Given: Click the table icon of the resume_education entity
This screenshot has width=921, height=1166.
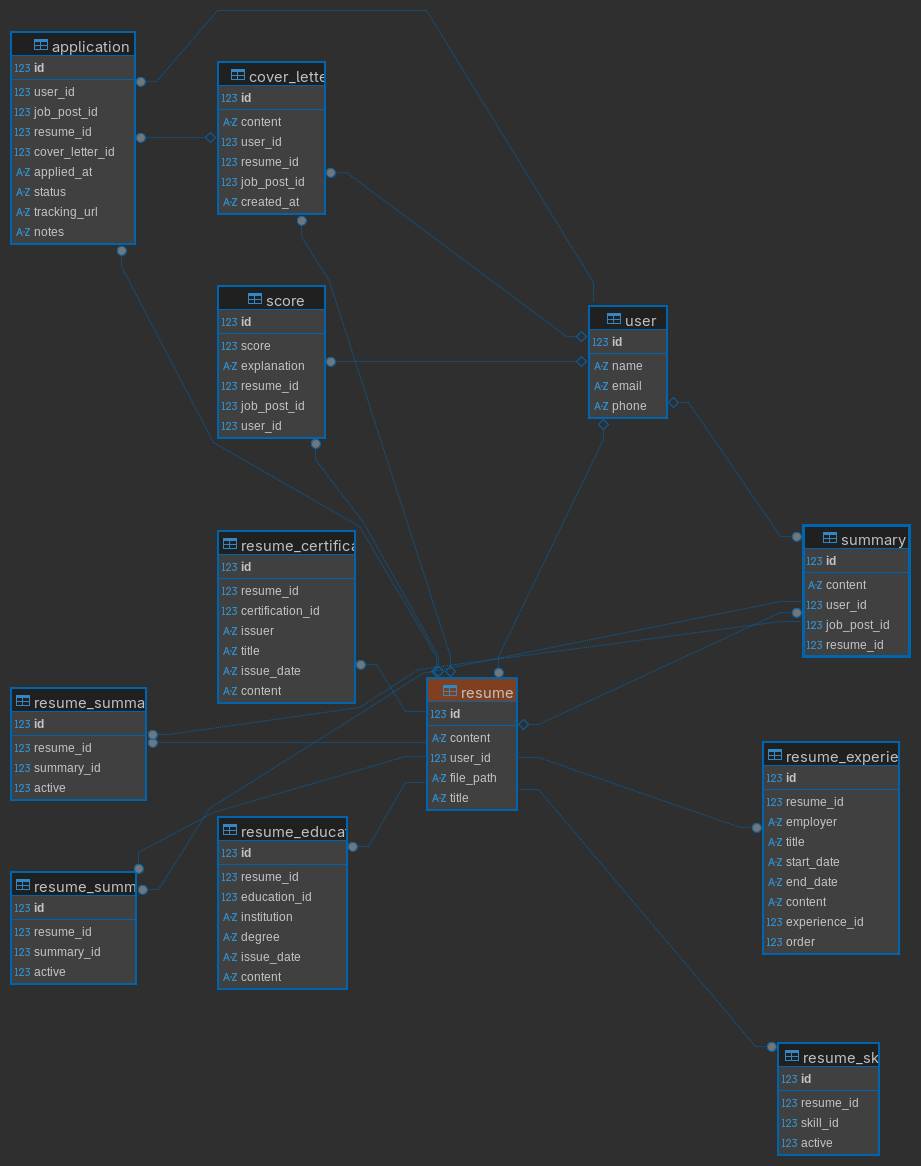Looking at the screenshot, I should click(230, 830).
